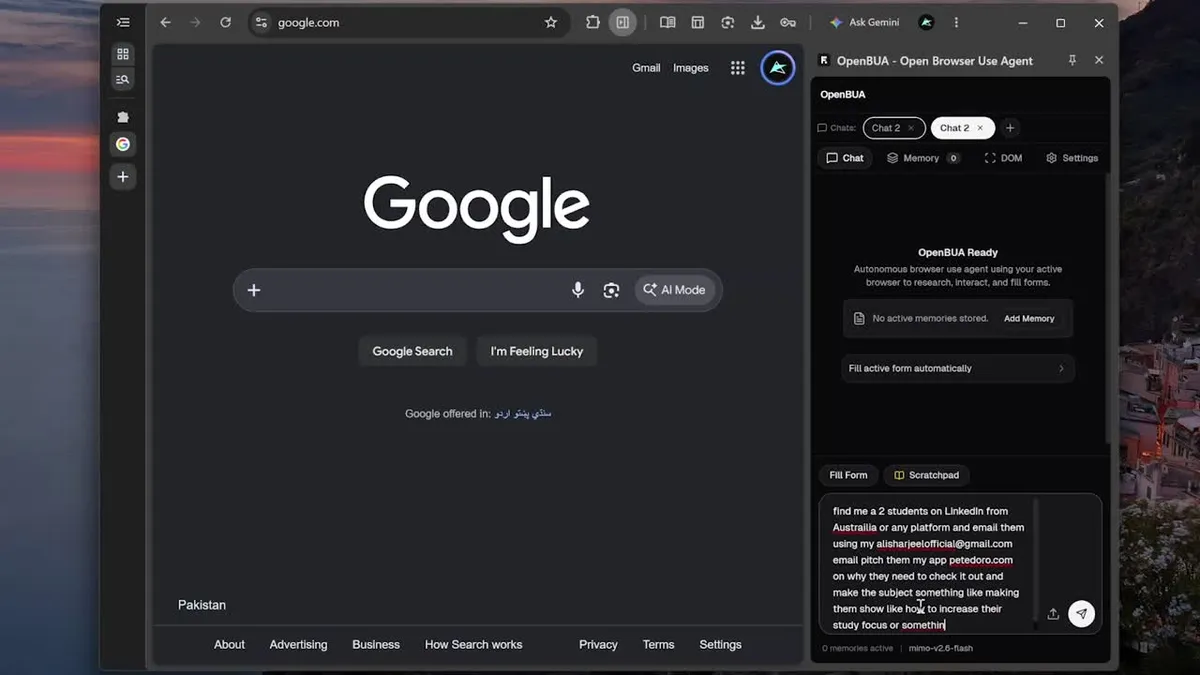
Task: Open the About footer link
Action: 229,644
